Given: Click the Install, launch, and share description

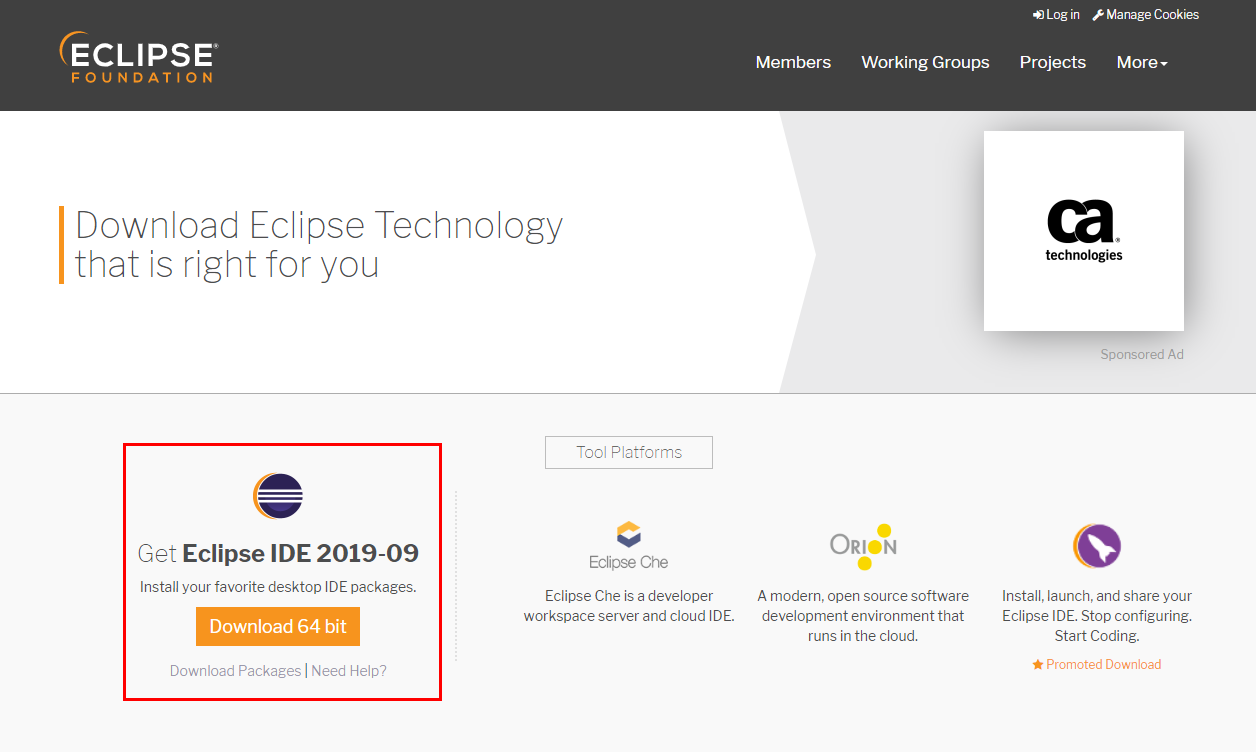Looking at the screenshot, I should [1097, 616].
